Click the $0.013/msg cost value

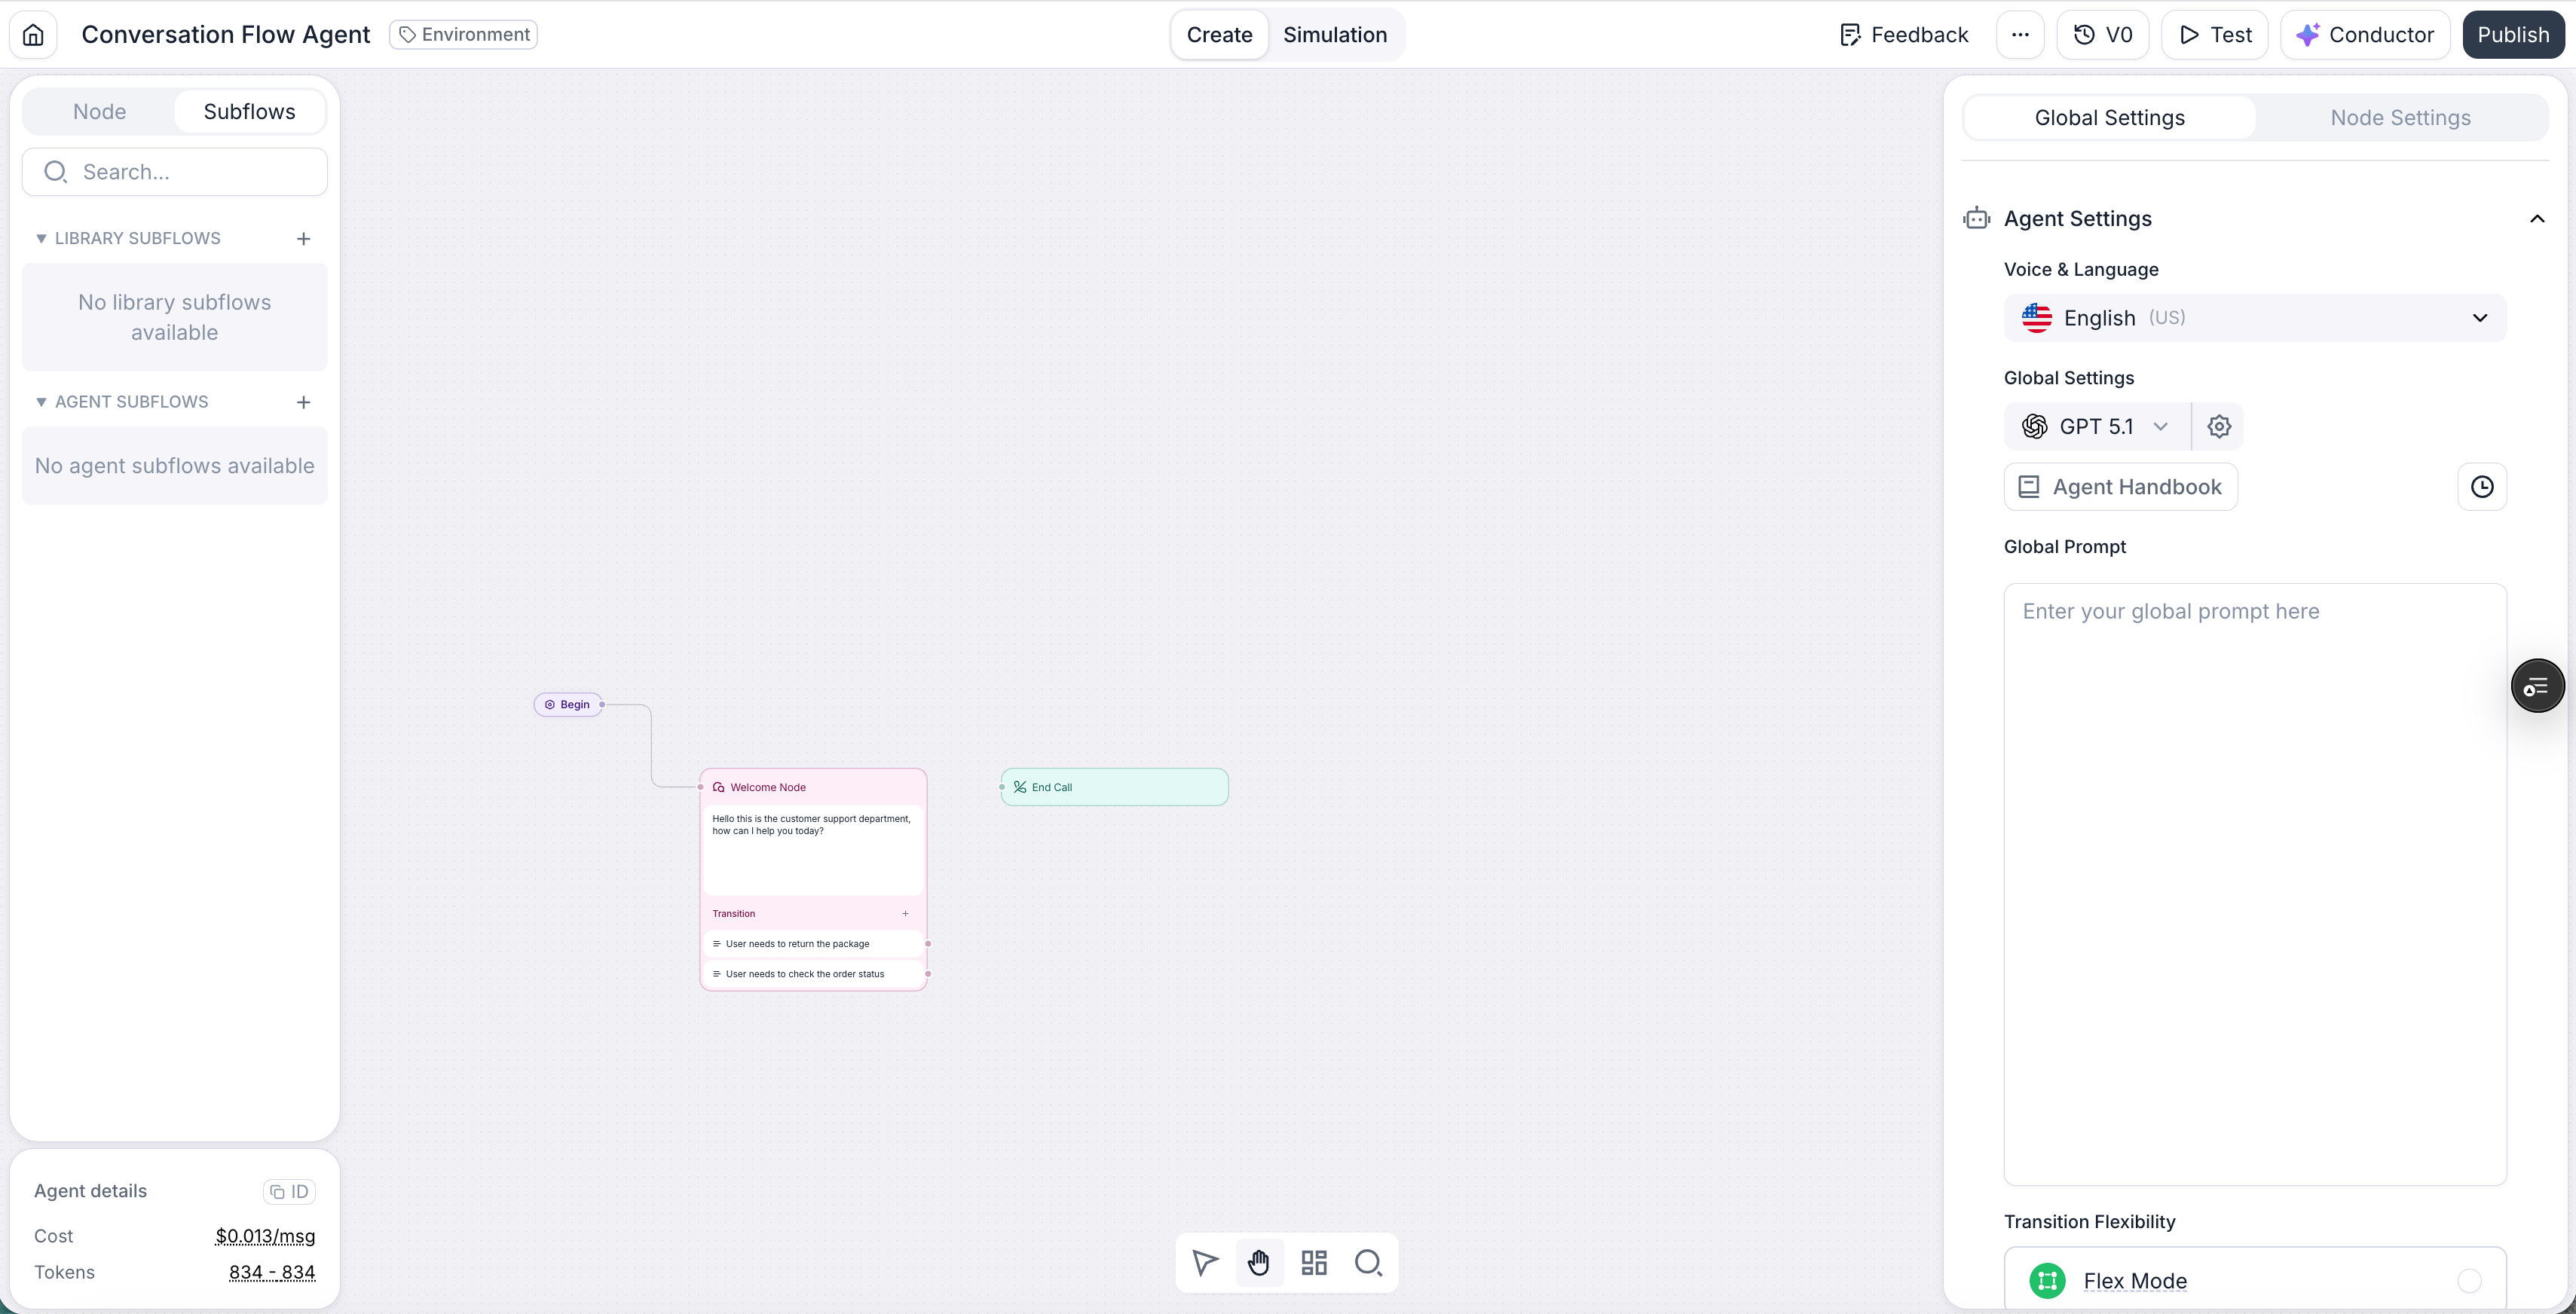(x=265, y=1237)
